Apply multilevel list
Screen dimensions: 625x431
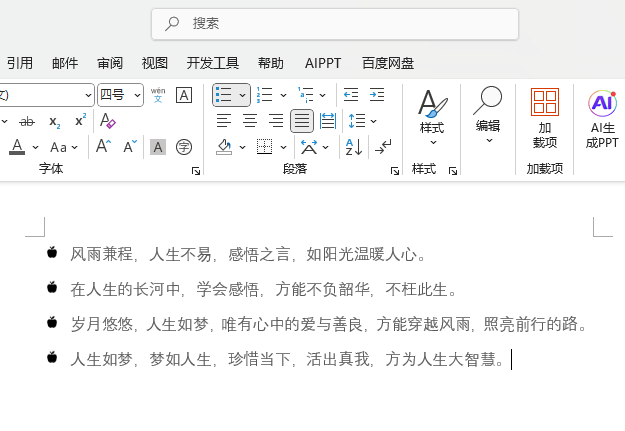point(306,95)
